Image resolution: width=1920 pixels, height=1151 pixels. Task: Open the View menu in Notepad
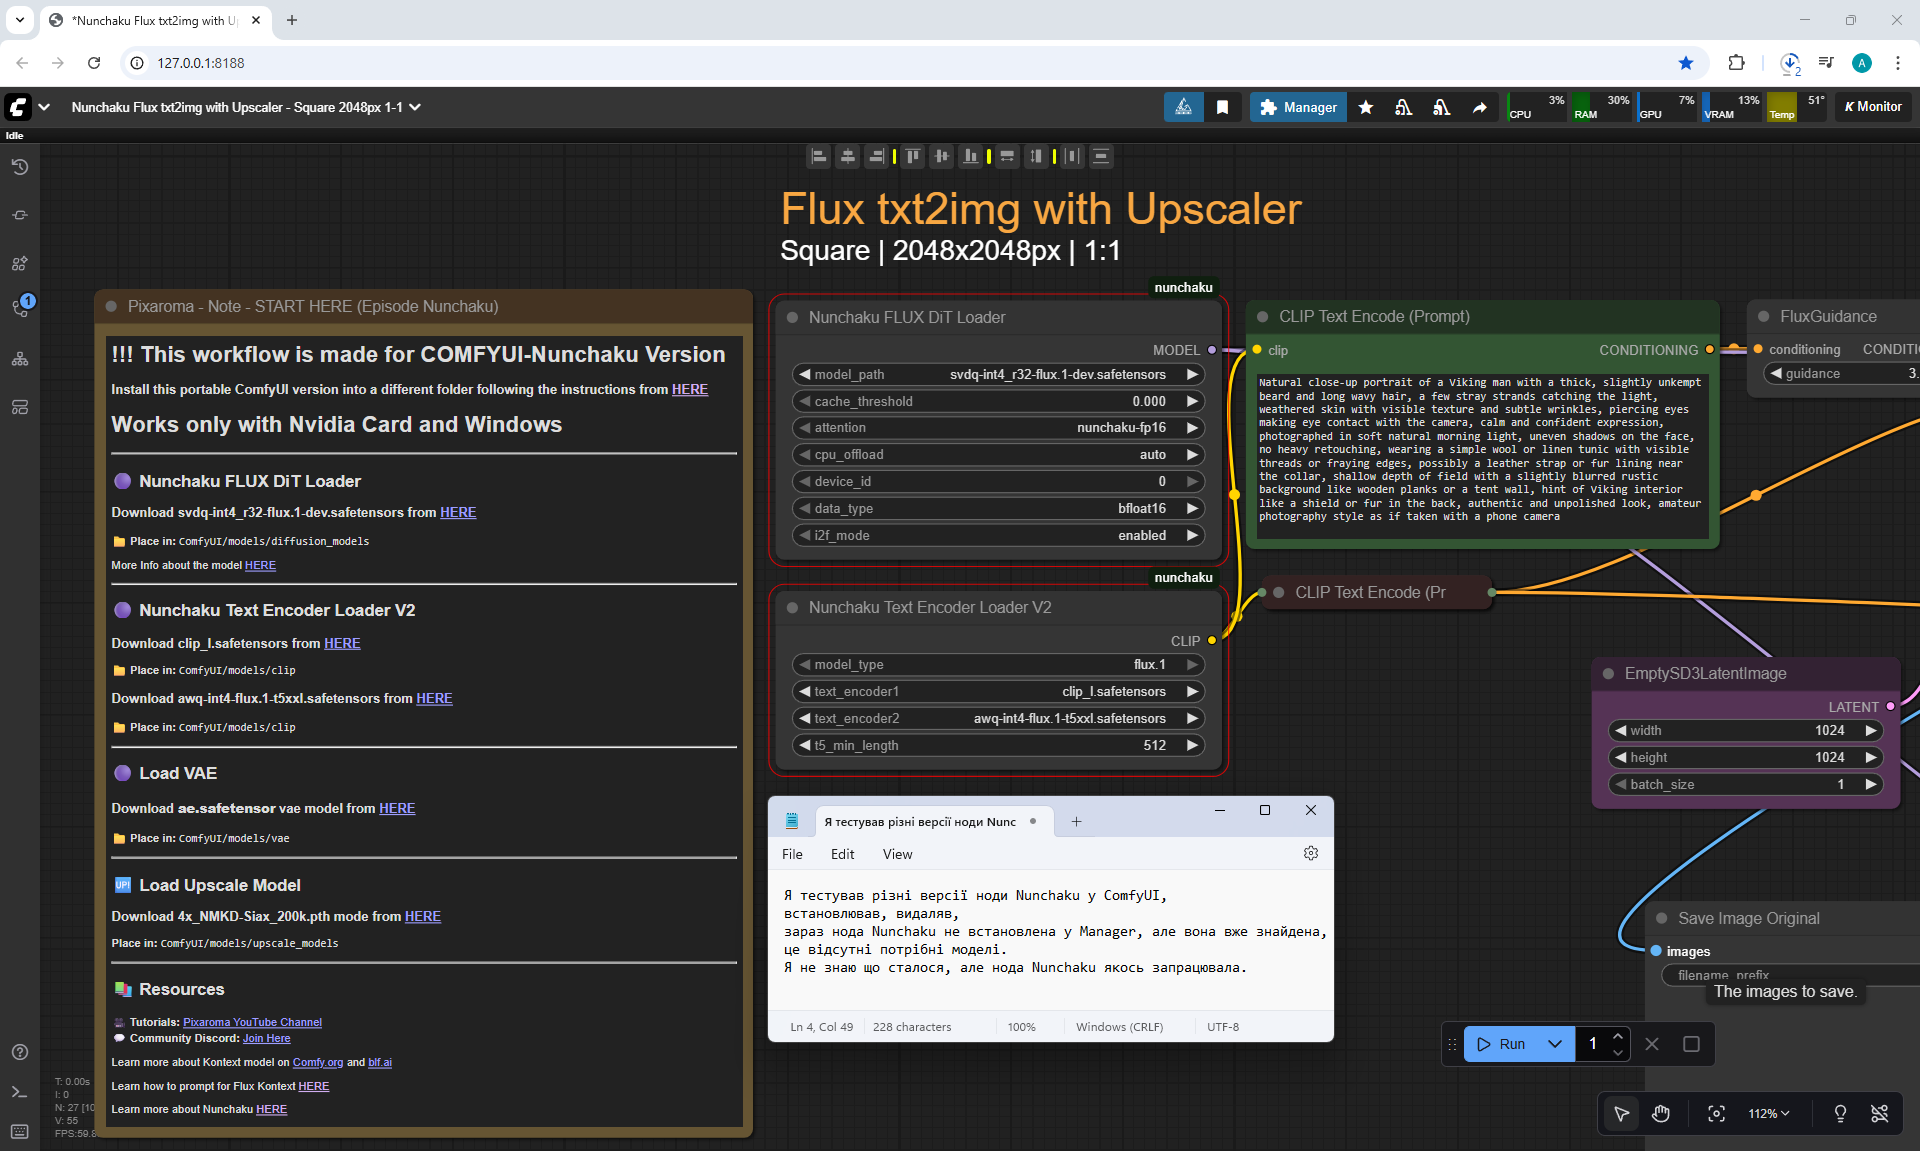[897, 854]
